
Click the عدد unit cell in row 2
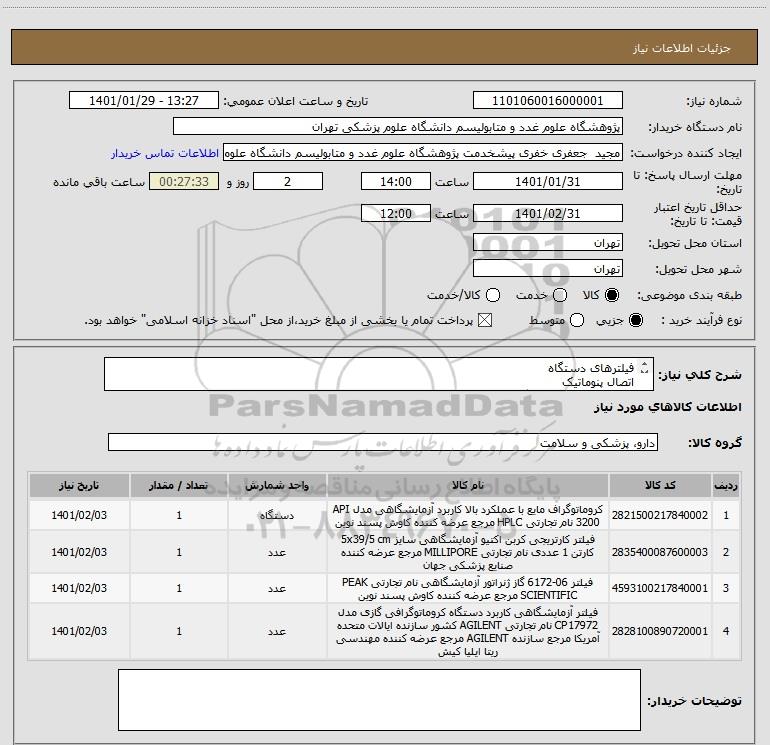point(277,552)
